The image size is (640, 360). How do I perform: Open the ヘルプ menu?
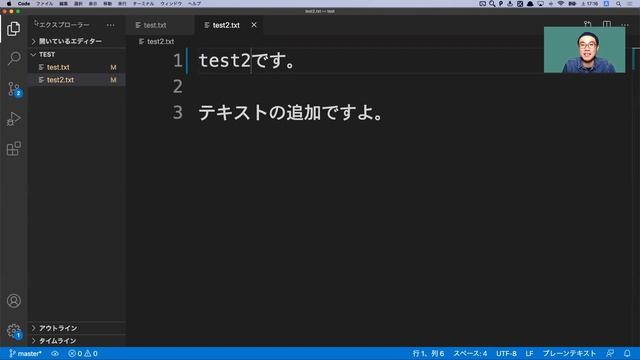click(194, 4)
